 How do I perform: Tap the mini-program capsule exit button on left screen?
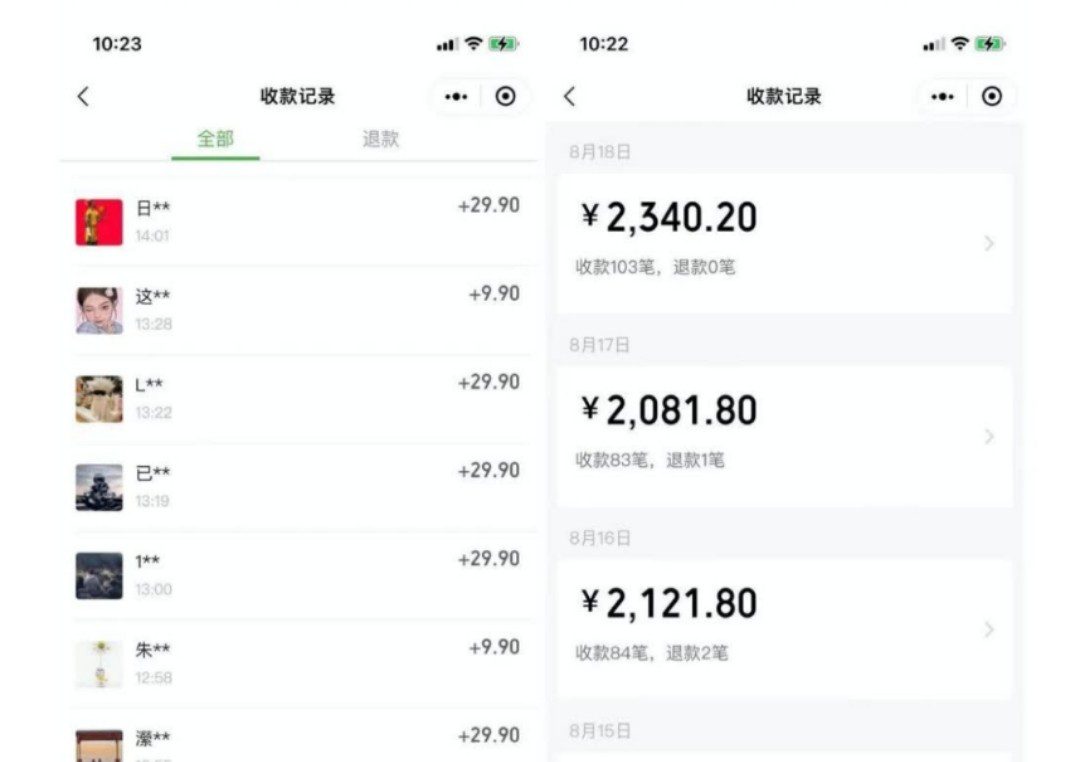point(506,96)
